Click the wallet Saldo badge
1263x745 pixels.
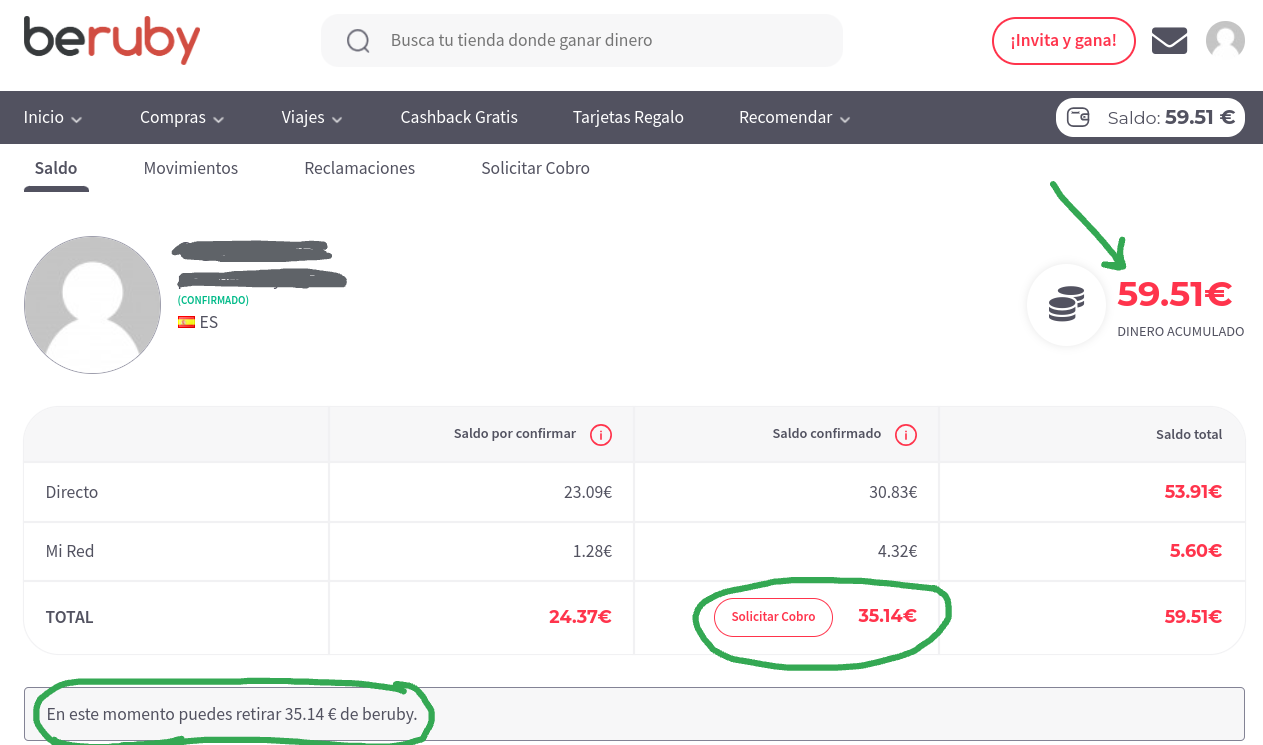pos(1150,117)
